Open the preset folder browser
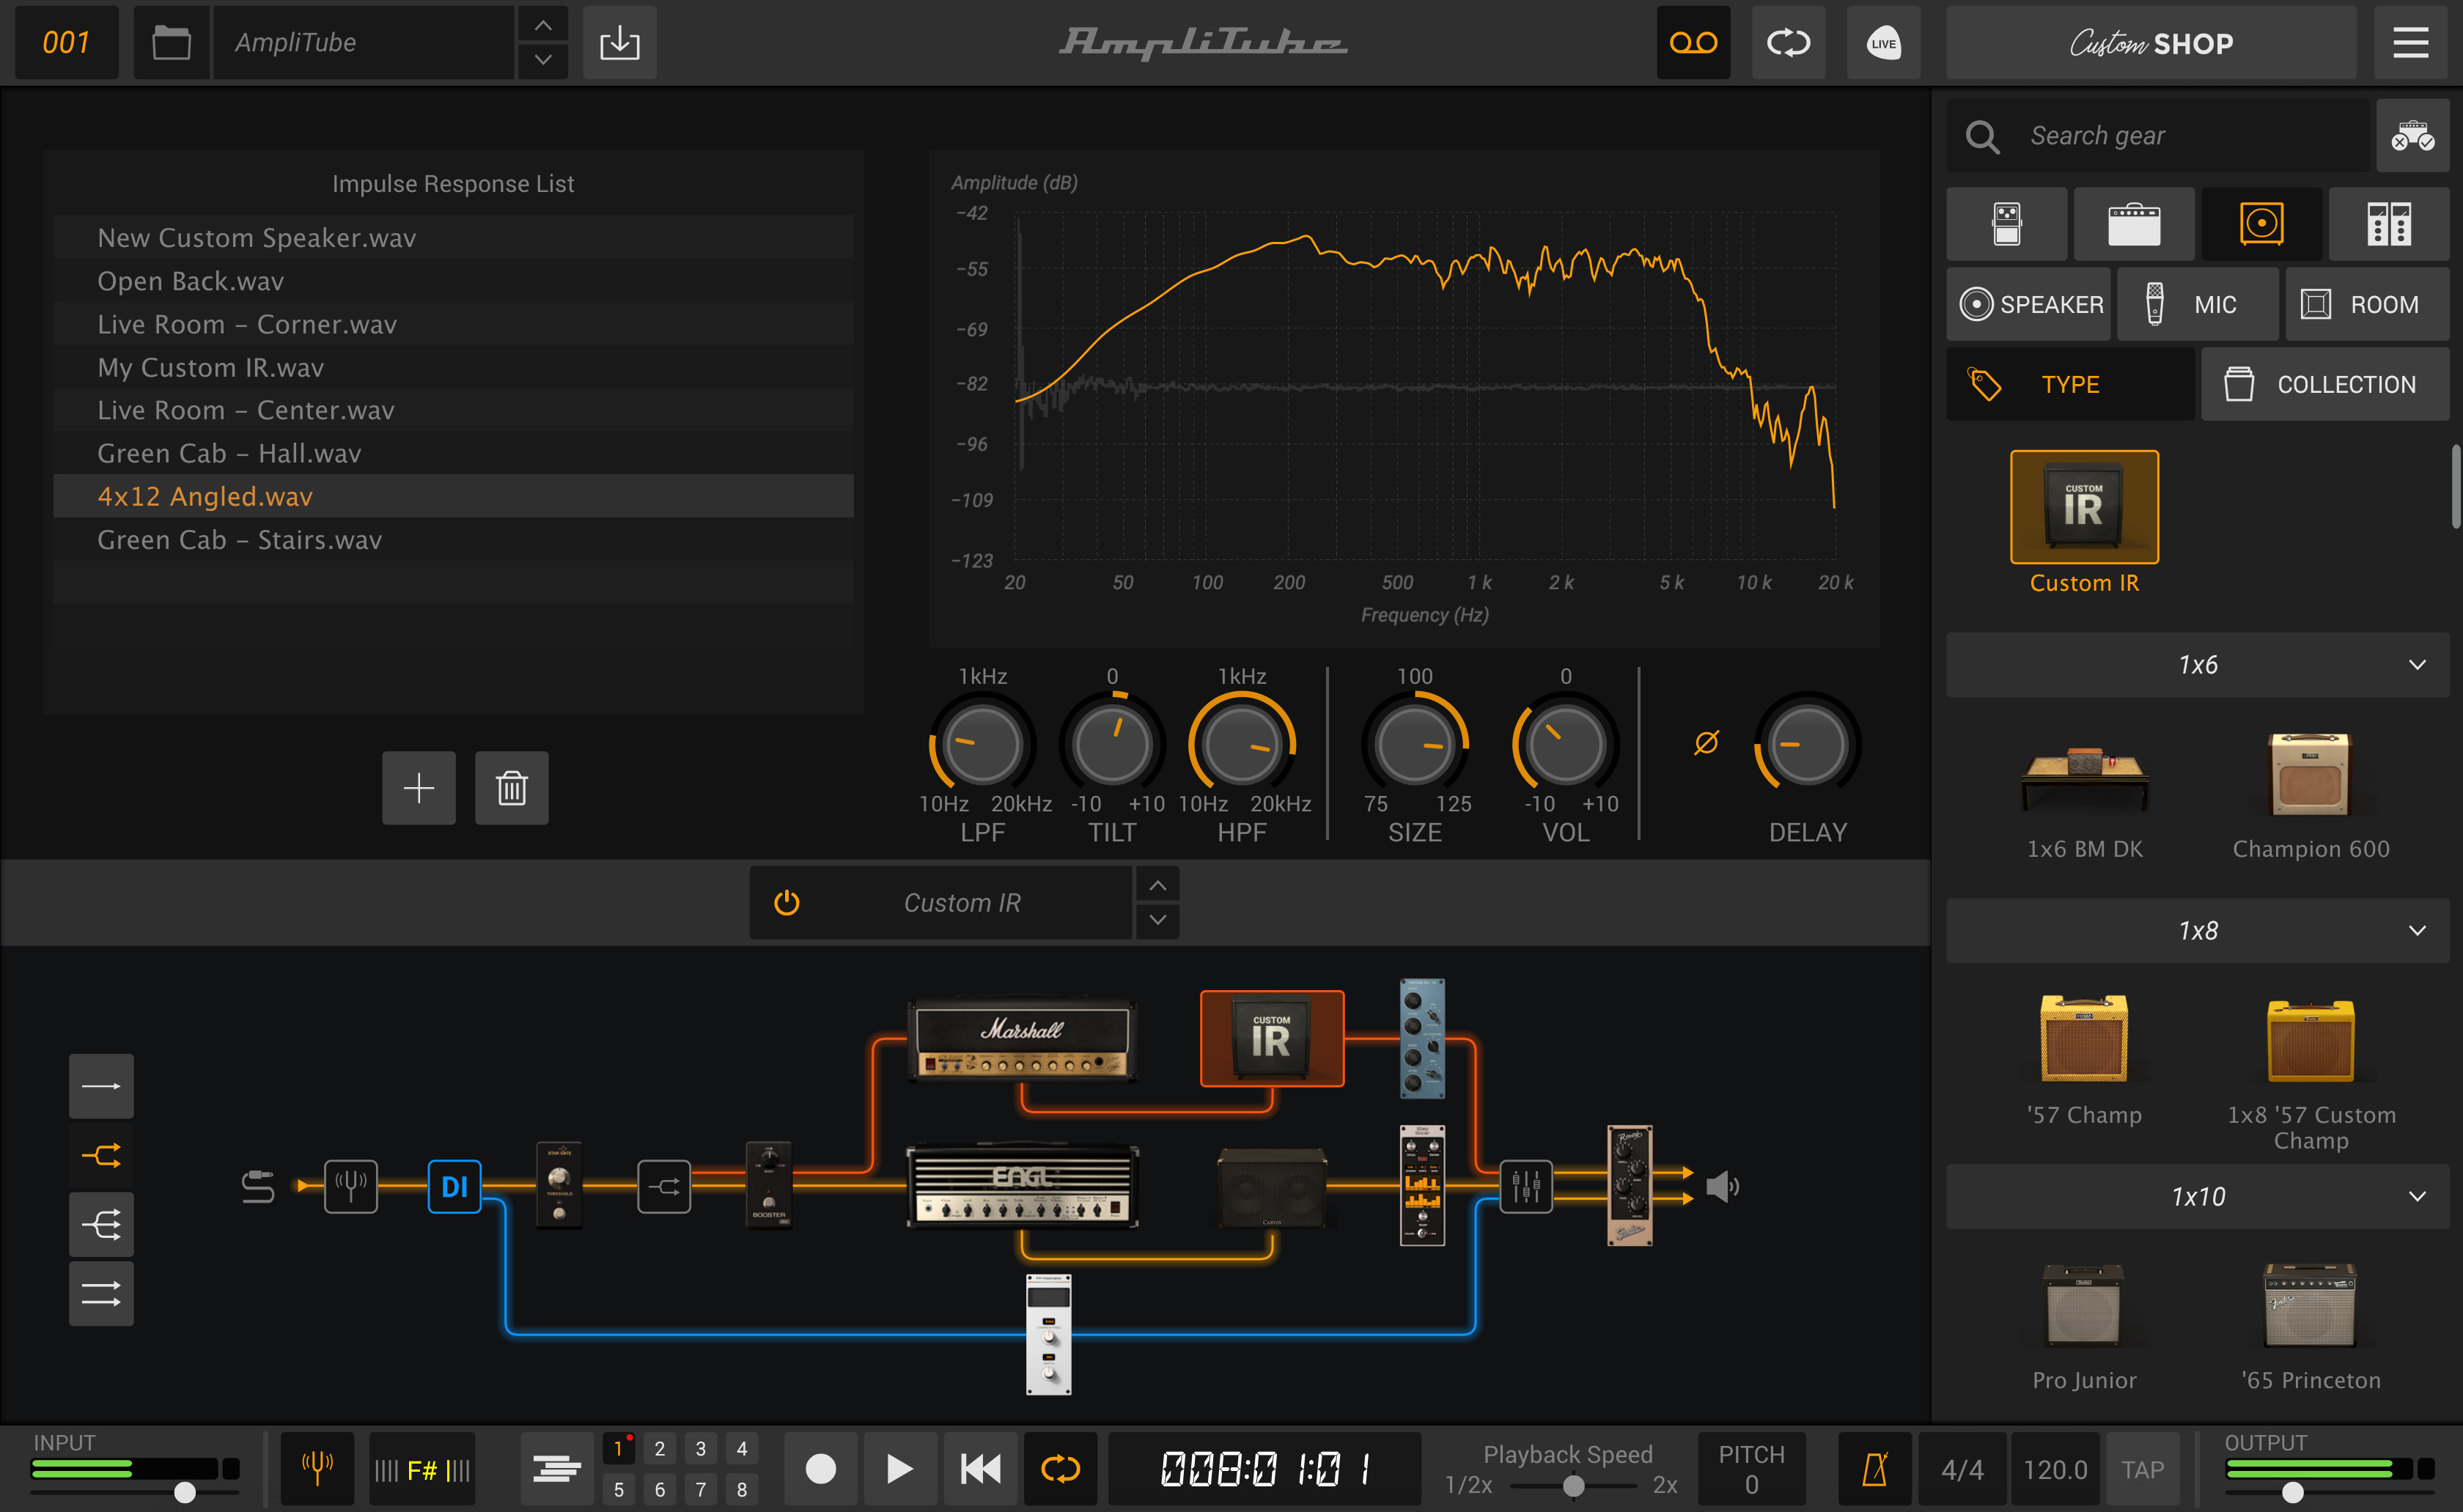Image resolution: width=2463 pixels, height=1512 pixels. pos(171,43)
